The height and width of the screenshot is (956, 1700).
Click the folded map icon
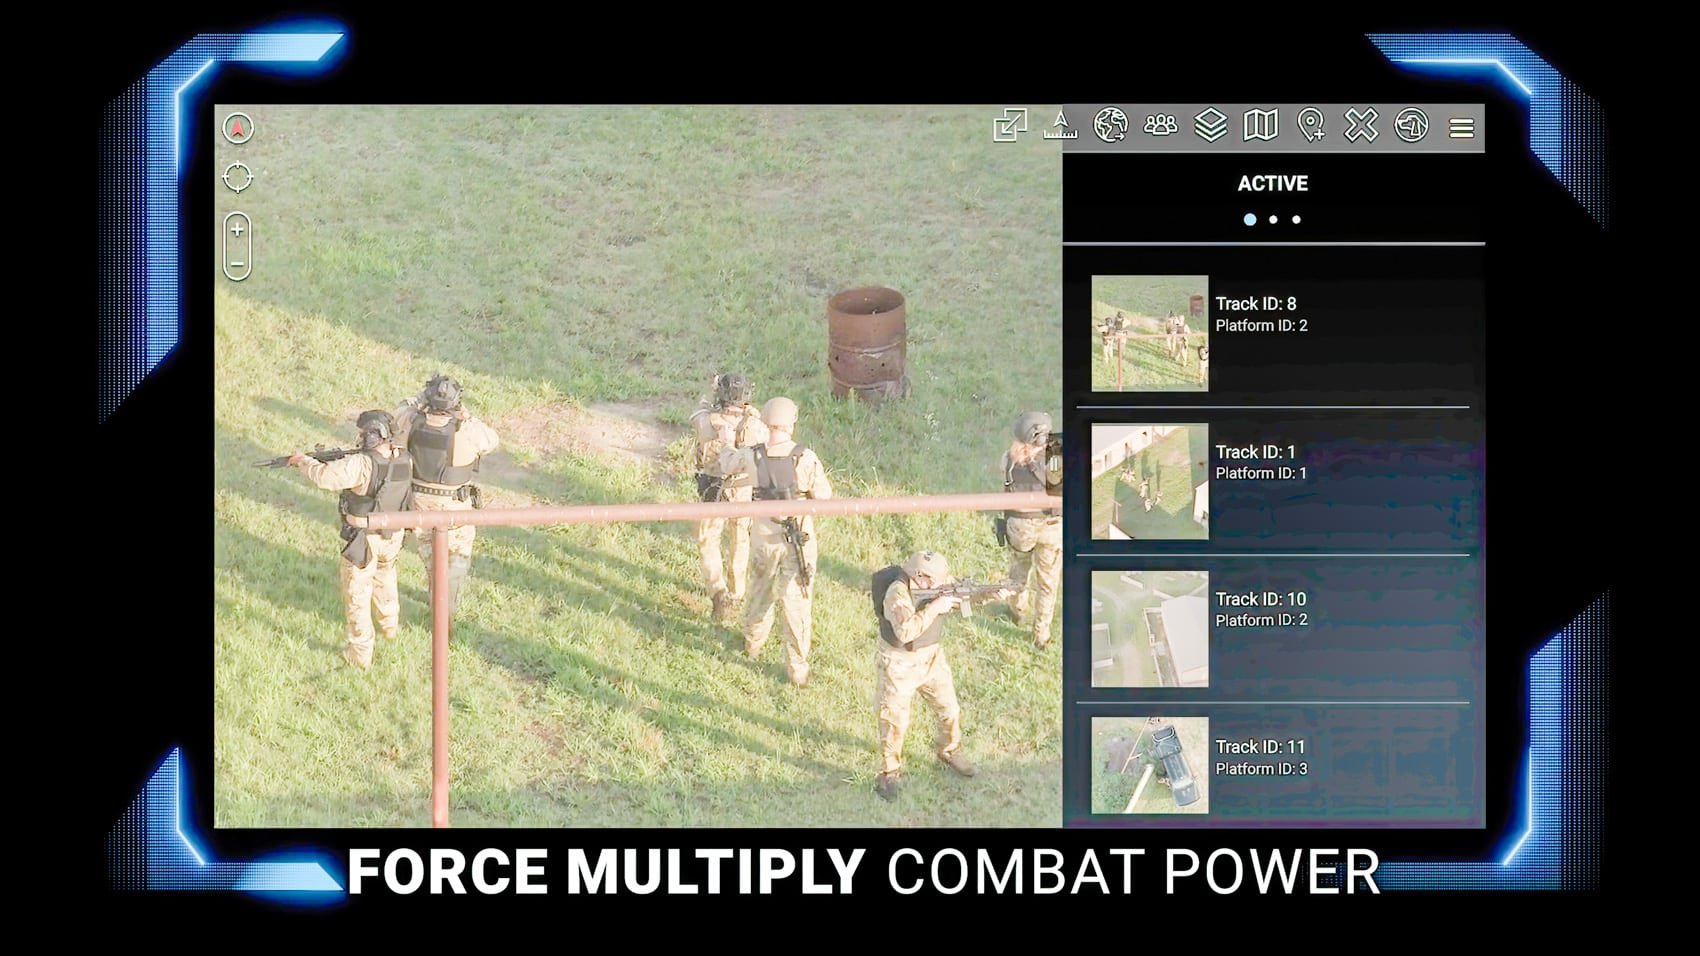click(x=1260, y=126)
